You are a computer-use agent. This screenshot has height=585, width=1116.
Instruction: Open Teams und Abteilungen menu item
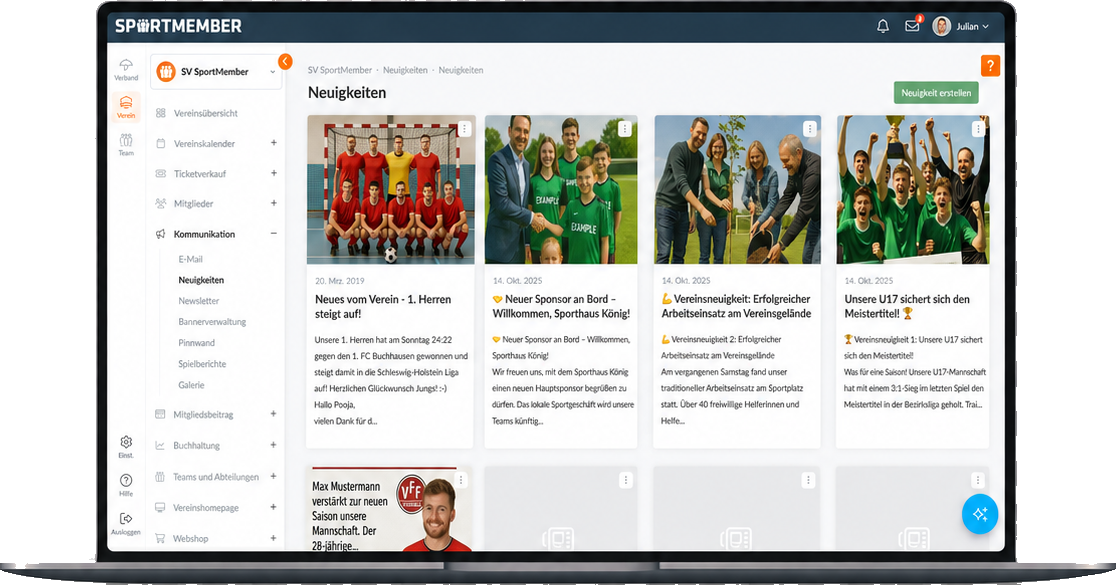pyautogui.click(x=216, y=477)
